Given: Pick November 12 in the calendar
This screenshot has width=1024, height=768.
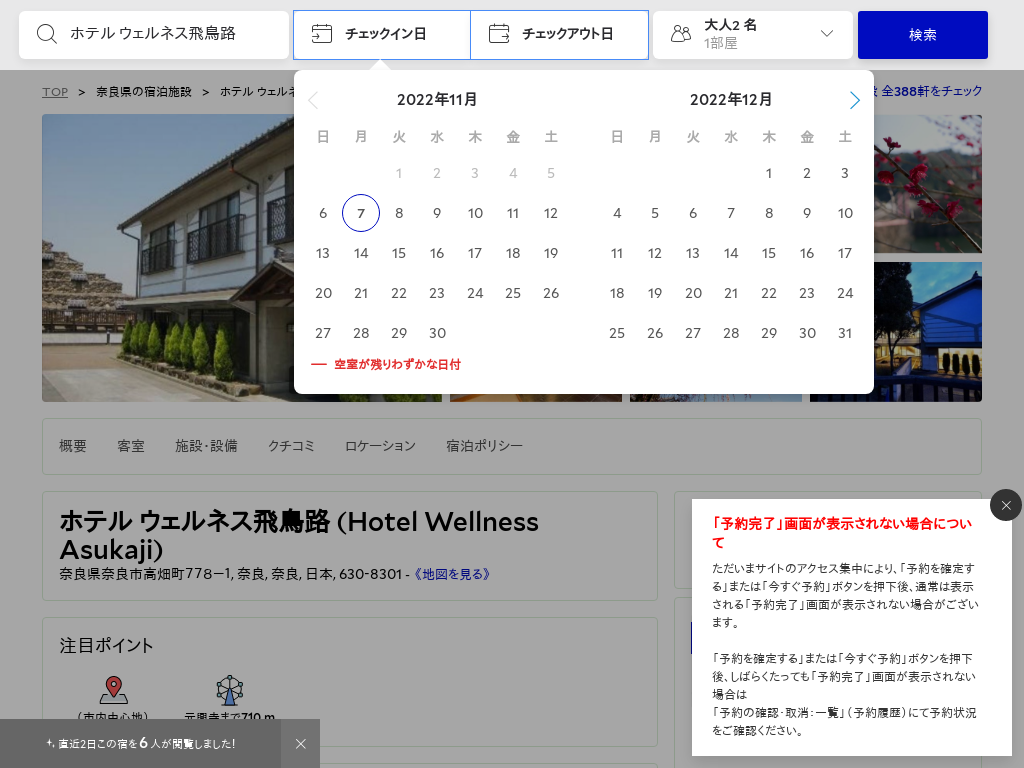Looking at the screenshot, I should coord(551,213).
